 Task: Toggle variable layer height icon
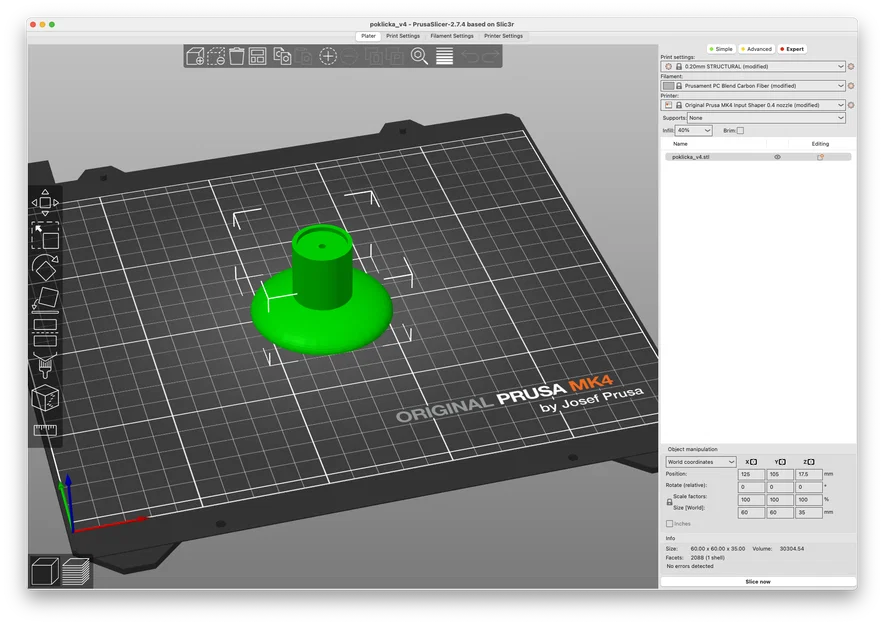(x=444, y=56)
